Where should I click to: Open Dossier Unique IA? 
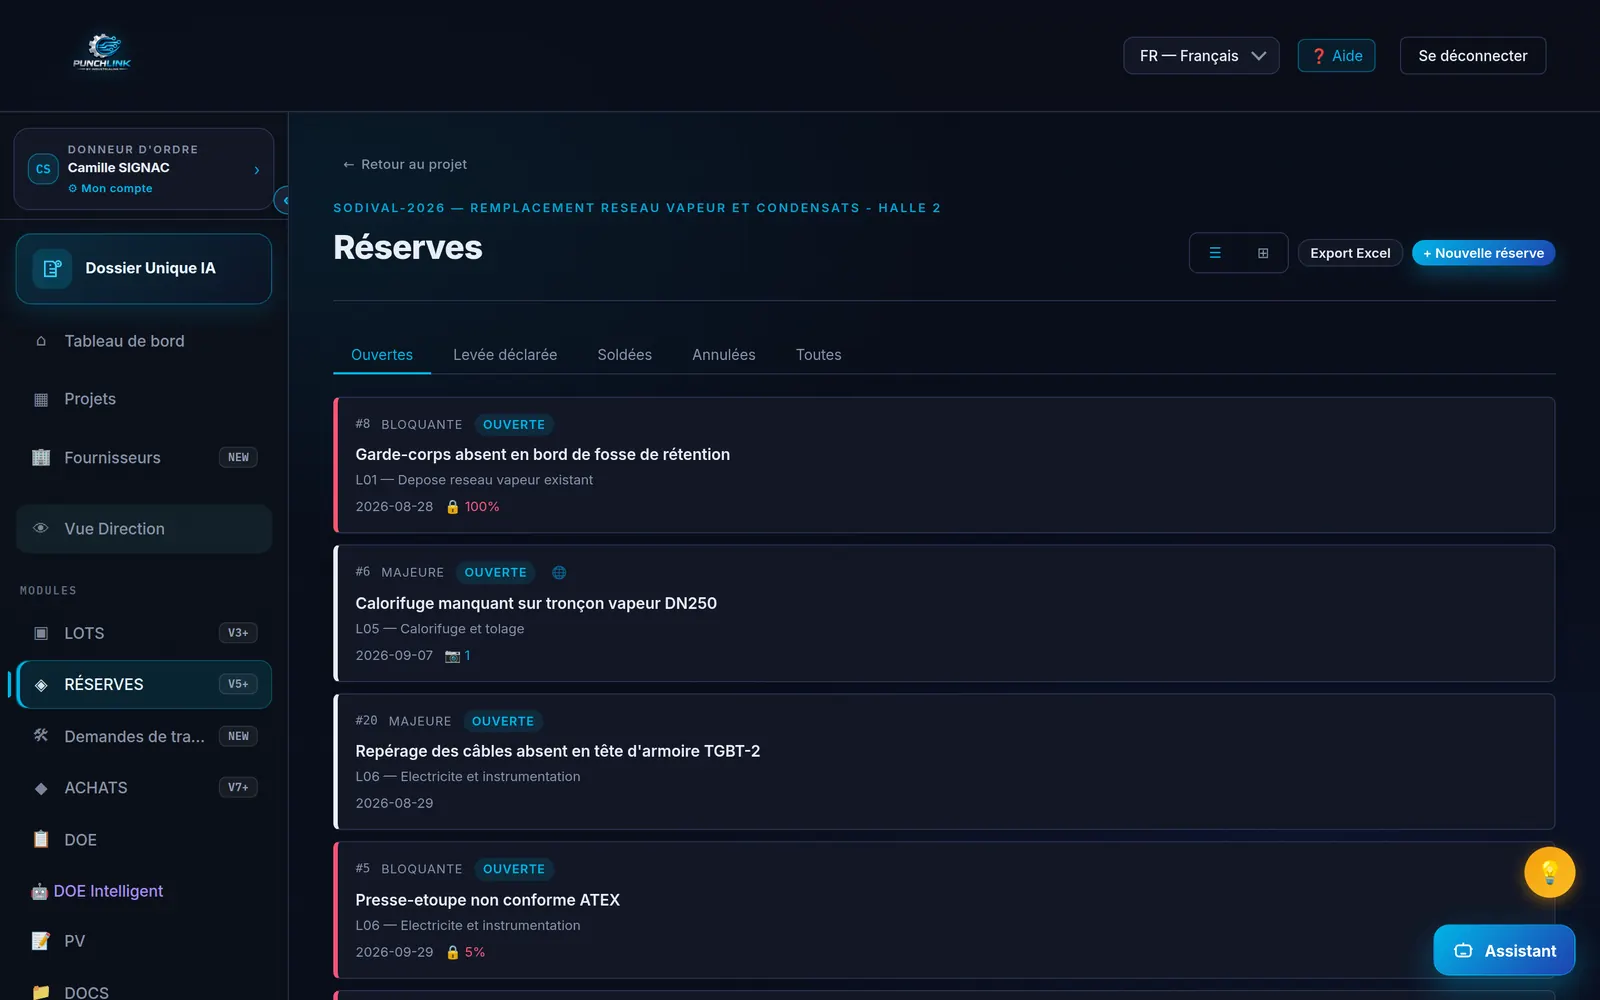click(x=144, y=268)
